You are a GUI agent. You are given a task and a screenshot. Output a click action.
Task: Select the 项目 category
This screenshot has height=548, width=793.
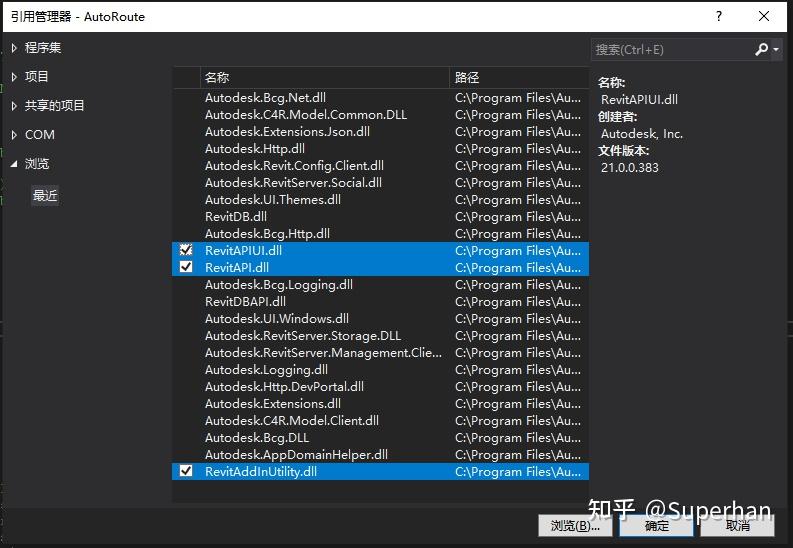36,77
